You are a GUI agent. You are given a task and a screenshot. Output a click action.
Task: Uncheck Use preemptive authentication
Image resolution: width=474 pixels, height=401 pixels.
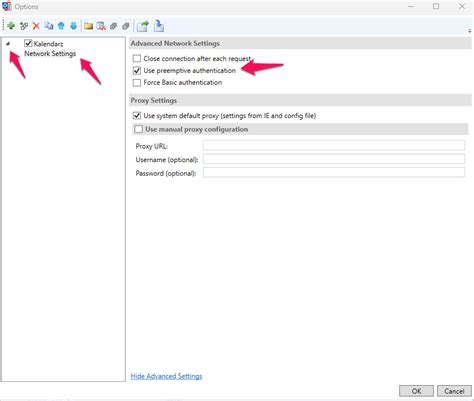pyautogui.click(x=137, y=71)
